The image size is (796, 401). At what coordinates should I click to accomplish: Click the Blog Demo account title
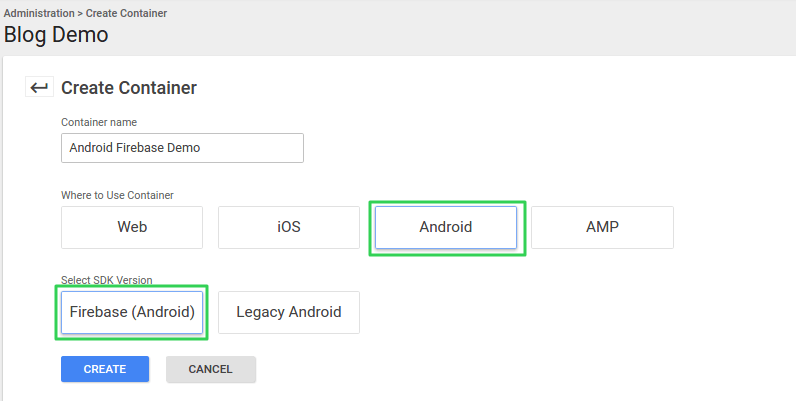point(56,35)
